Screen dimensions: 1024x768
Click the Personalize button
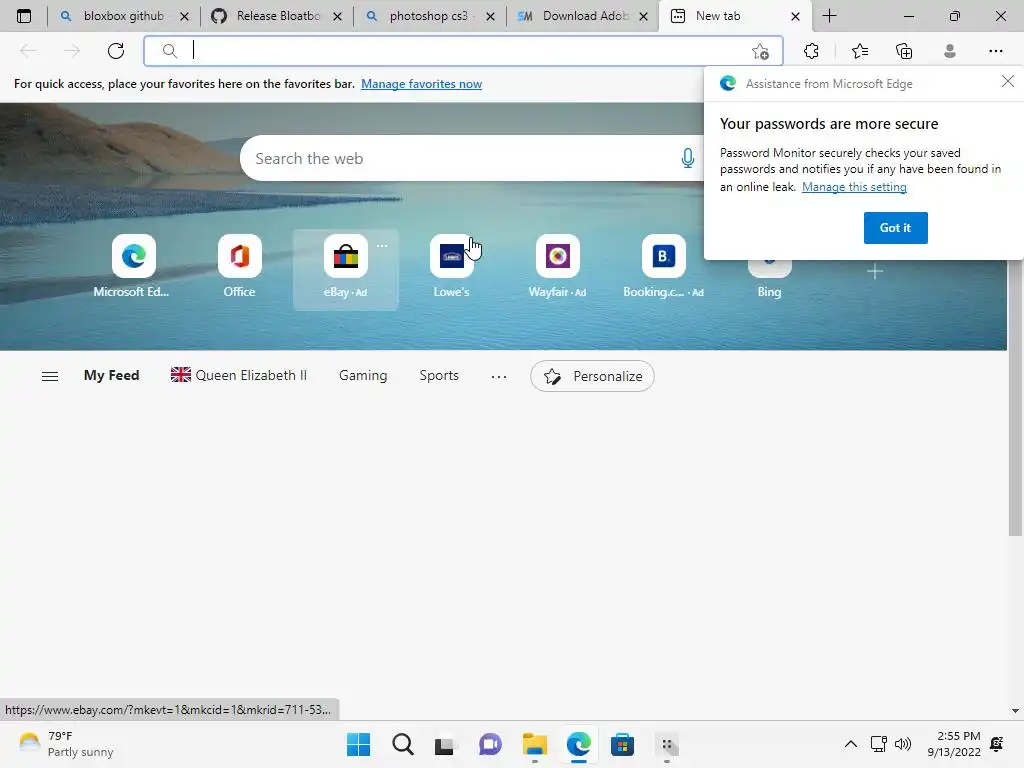pyautogui.click(x=592, y=376)
